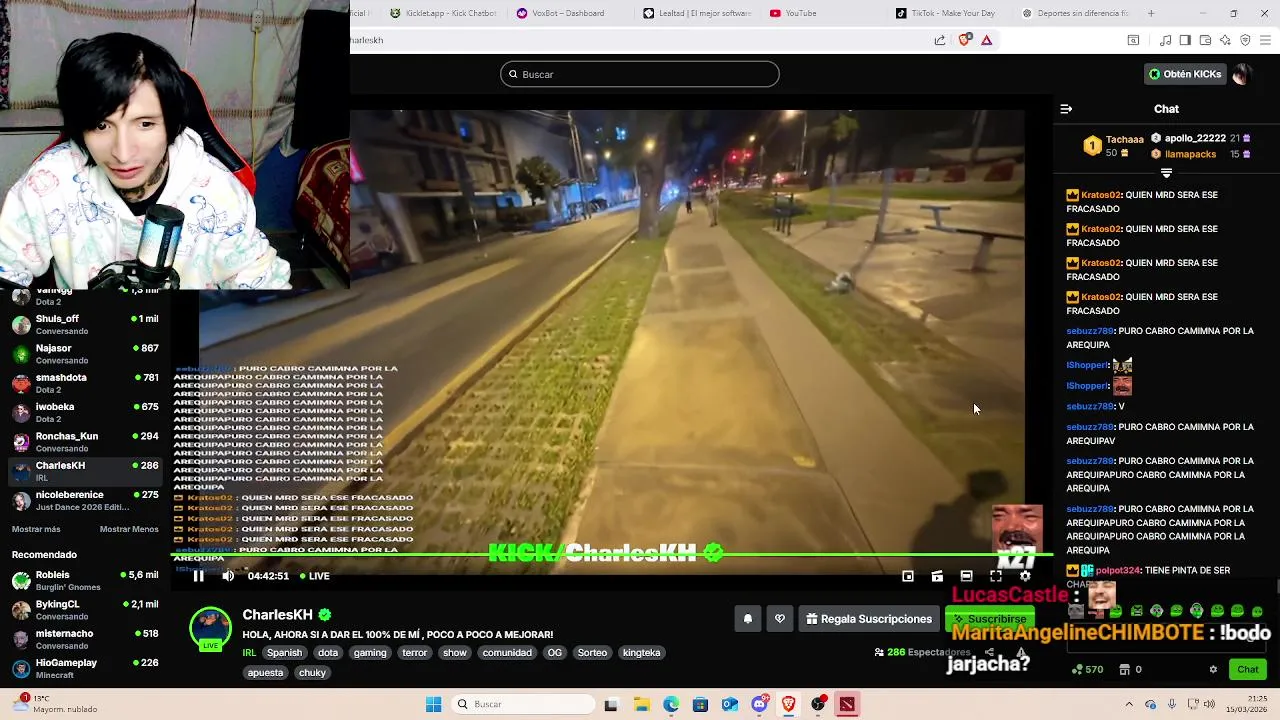The height and width of the screenshot is (720, 1280).
Task: Click the chuky tag
Action: 312,673
